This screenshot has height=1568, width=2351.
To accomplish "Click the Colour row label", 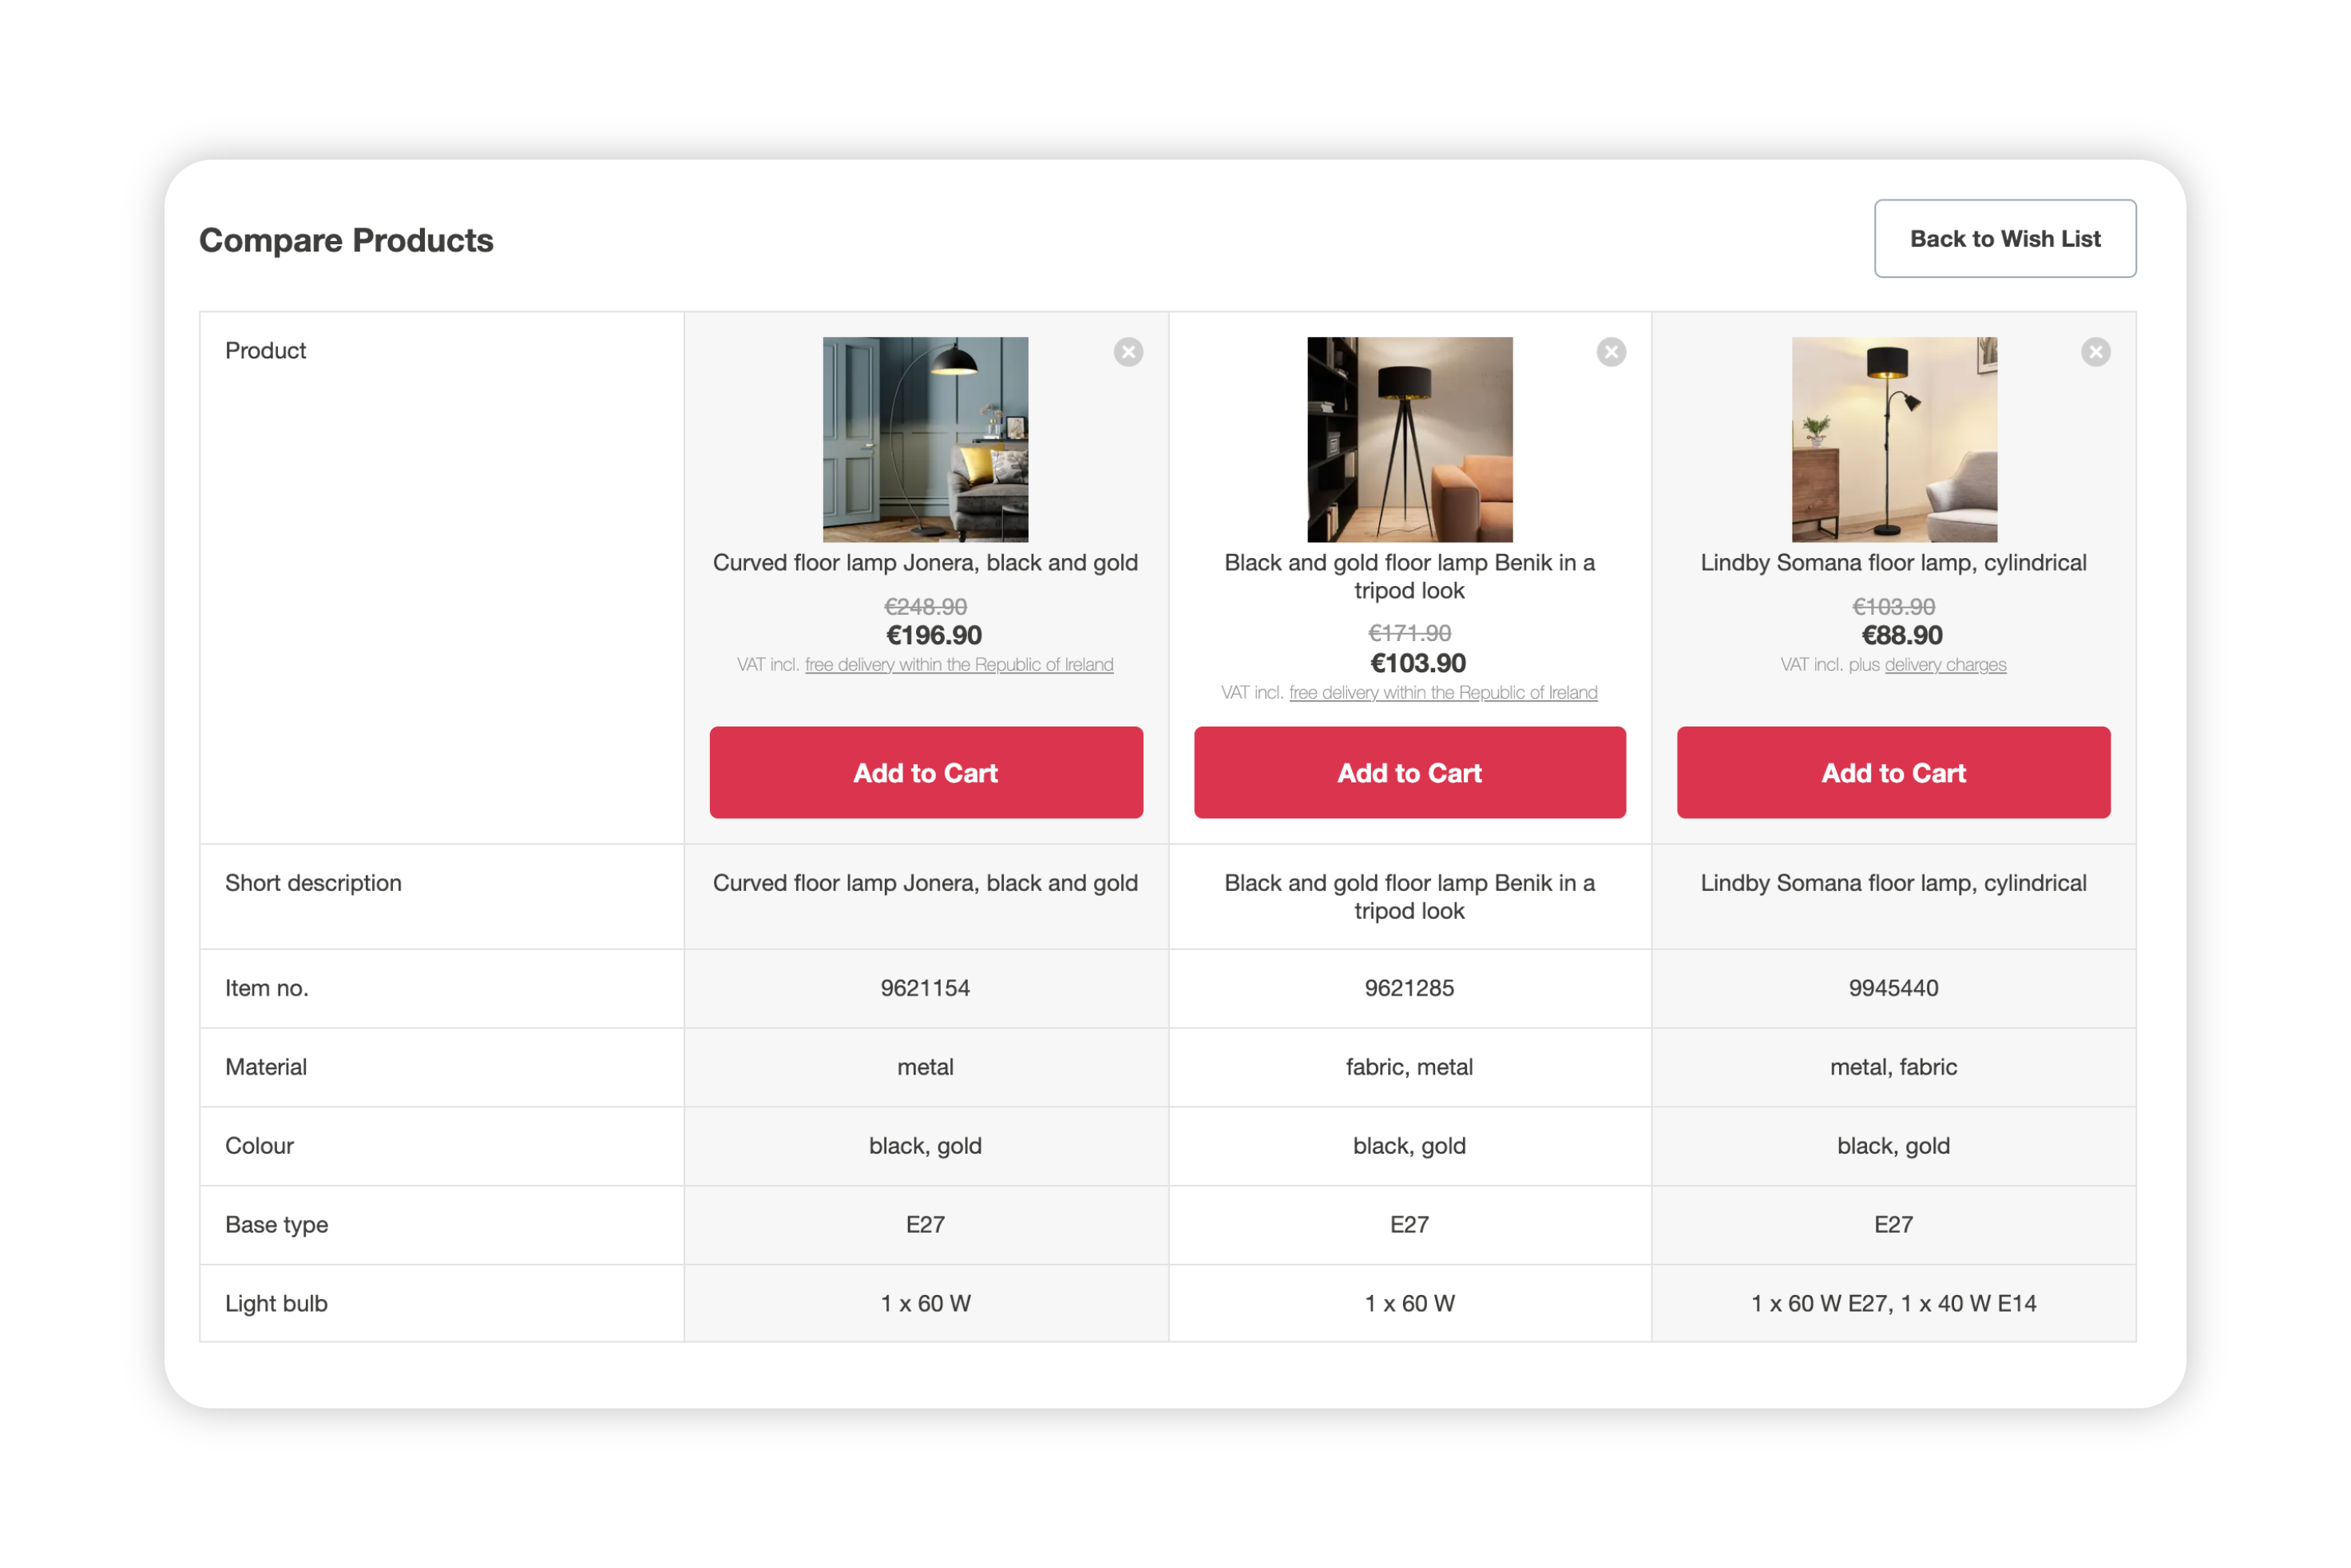I will 259,1146.
